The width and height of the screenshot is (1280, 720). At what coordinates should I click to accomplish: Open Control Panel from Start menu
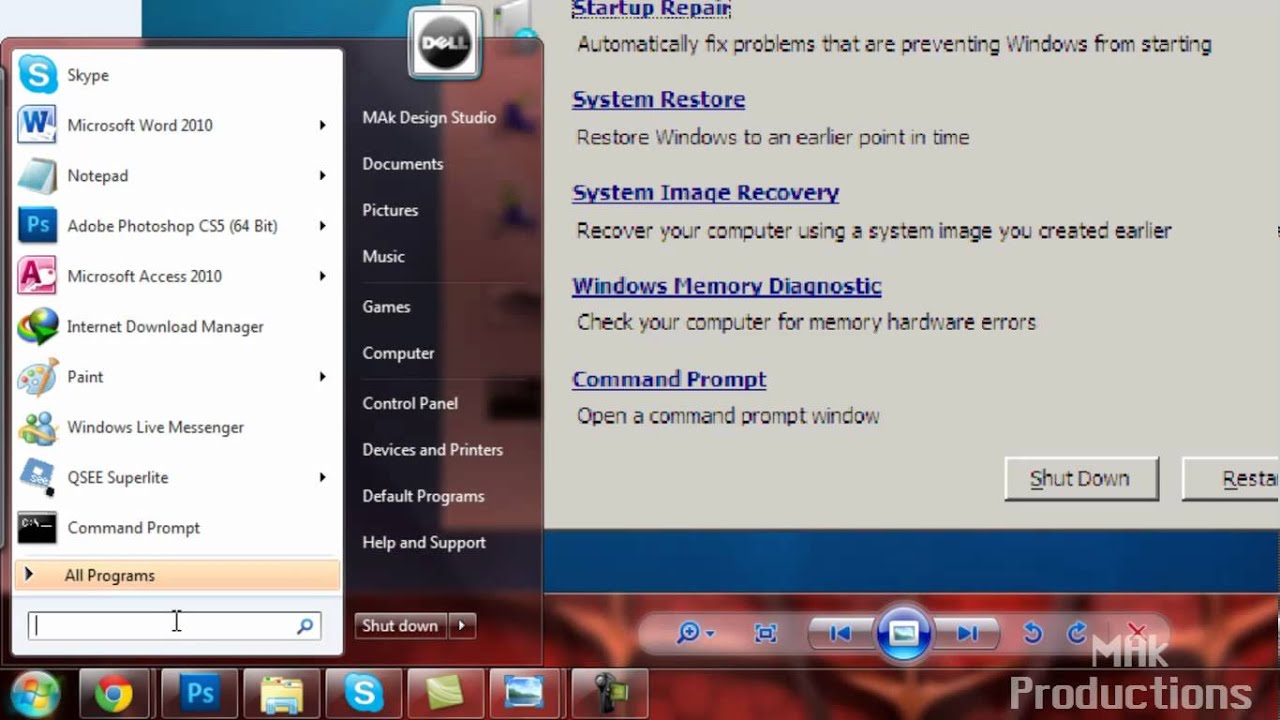(x=410, y=403)
